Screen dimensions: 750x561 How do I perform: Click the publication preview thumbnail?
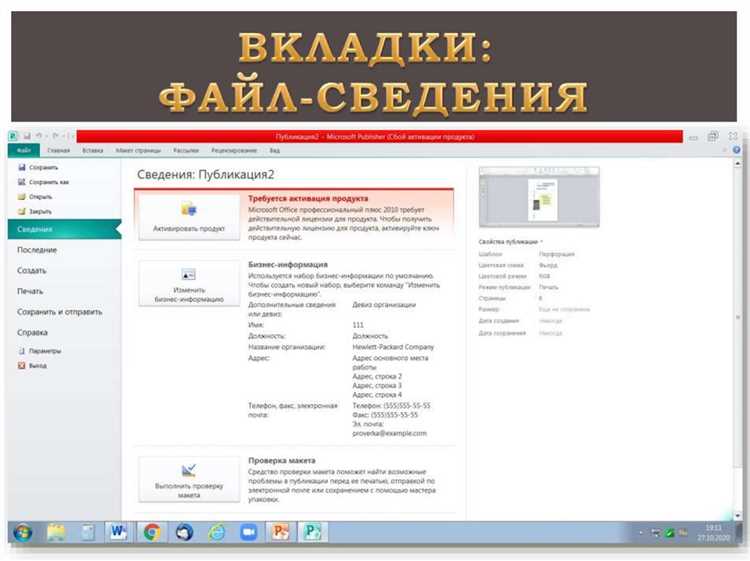539,197
